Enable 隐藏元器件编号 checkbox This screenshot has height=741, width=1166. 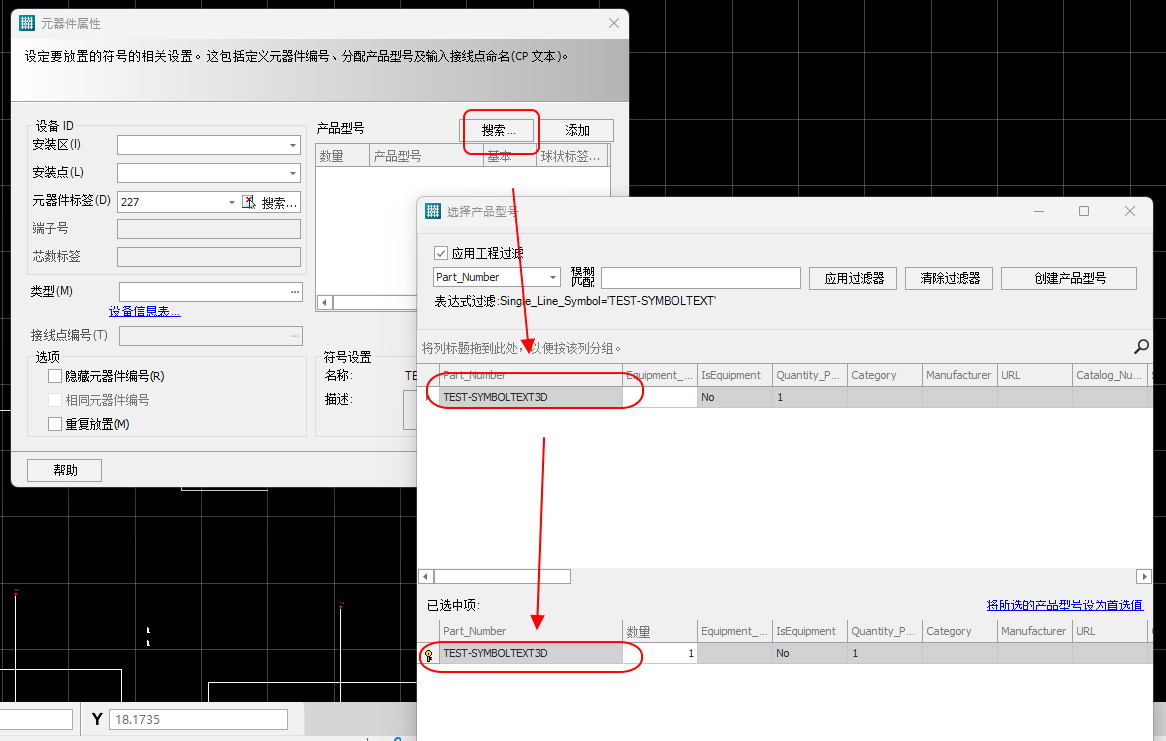[55, 376]
